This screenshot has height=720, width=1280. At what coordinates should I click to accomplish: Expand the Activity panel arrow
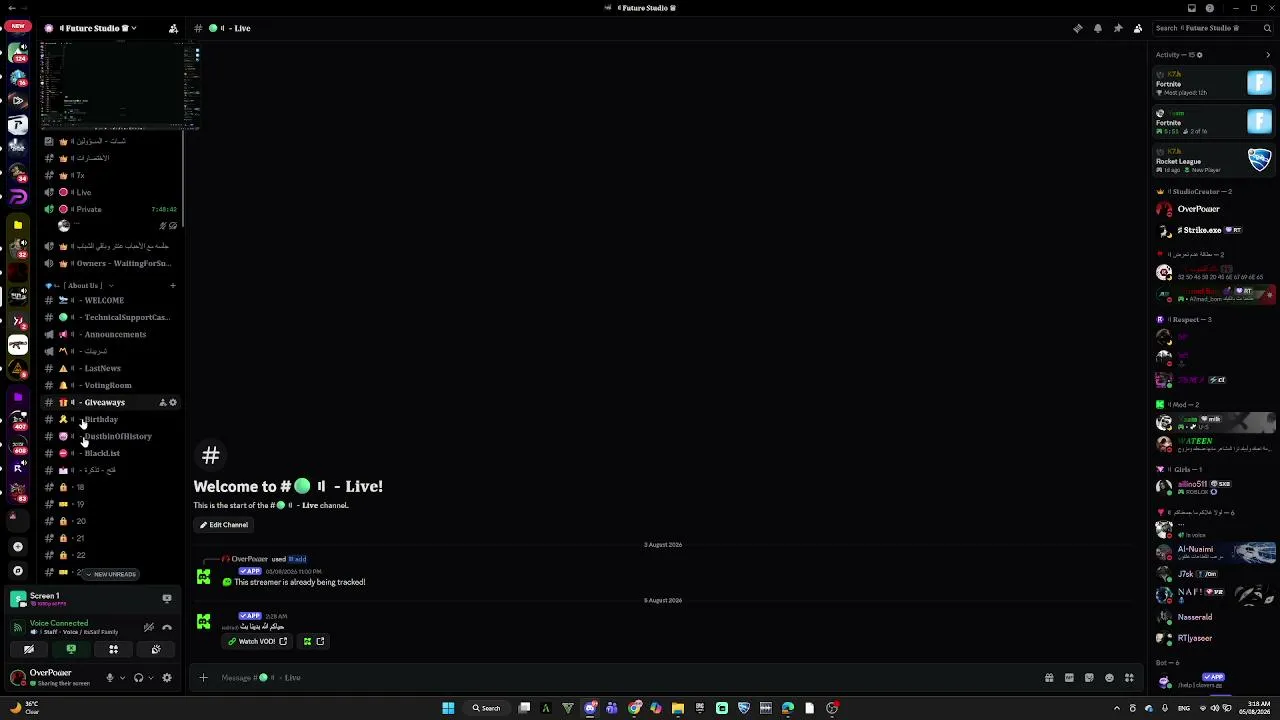point(1268,55)
